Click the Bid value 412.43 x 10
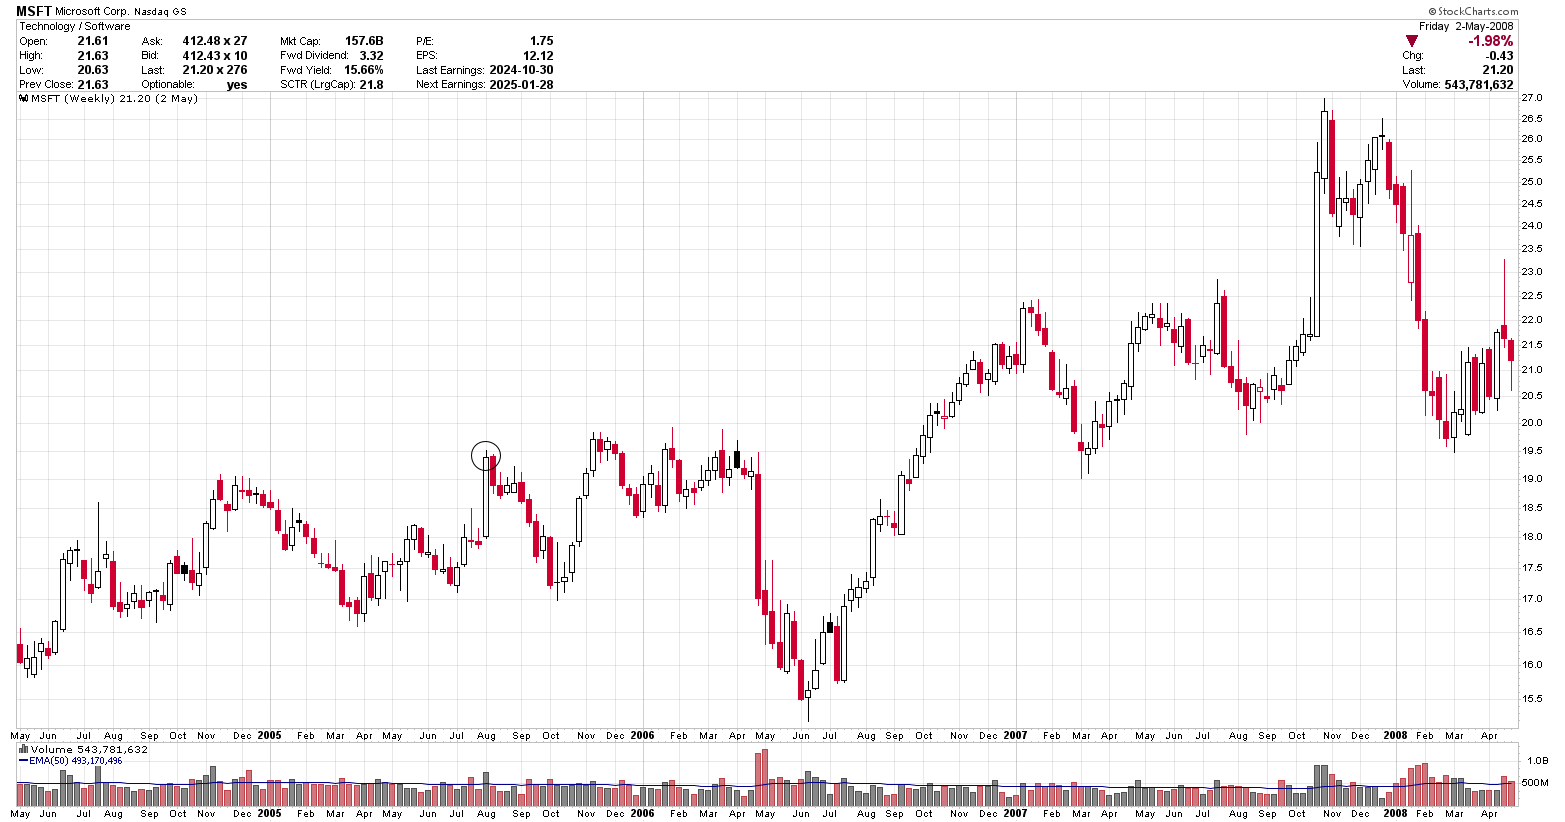1565x822 pixels. point(214,56)
